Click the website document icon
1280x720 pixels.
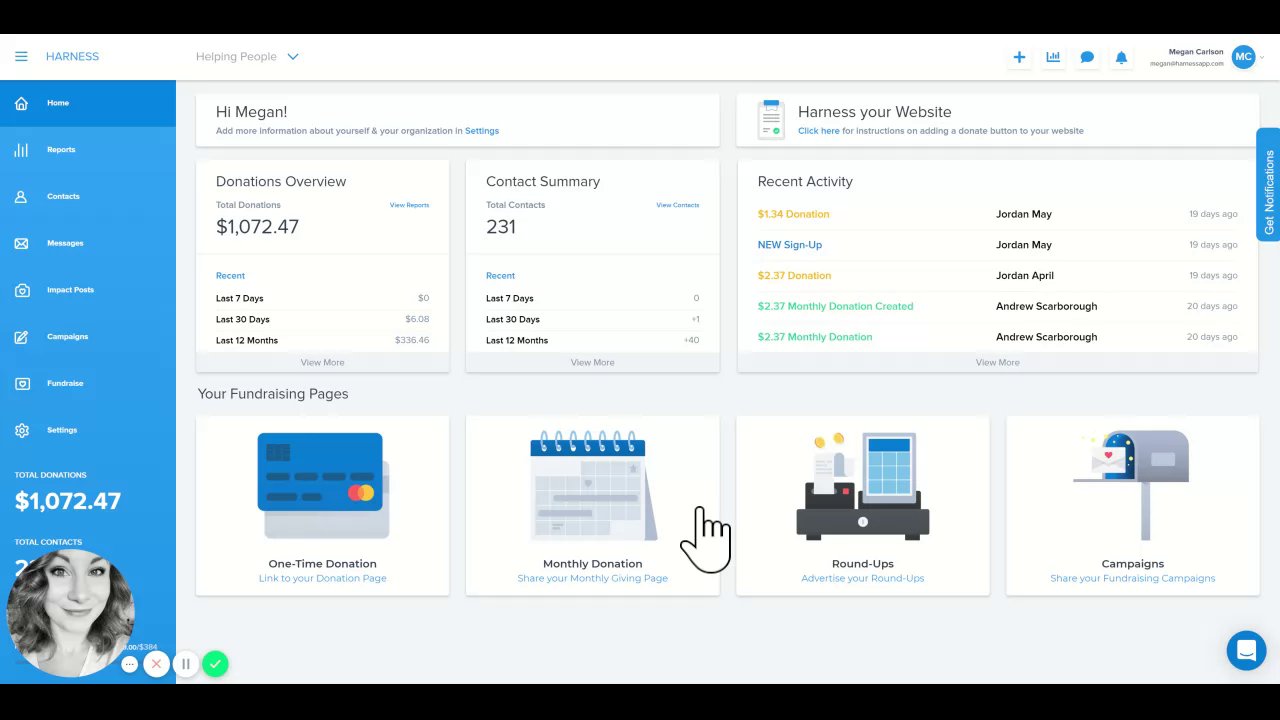tap(771, 120)
